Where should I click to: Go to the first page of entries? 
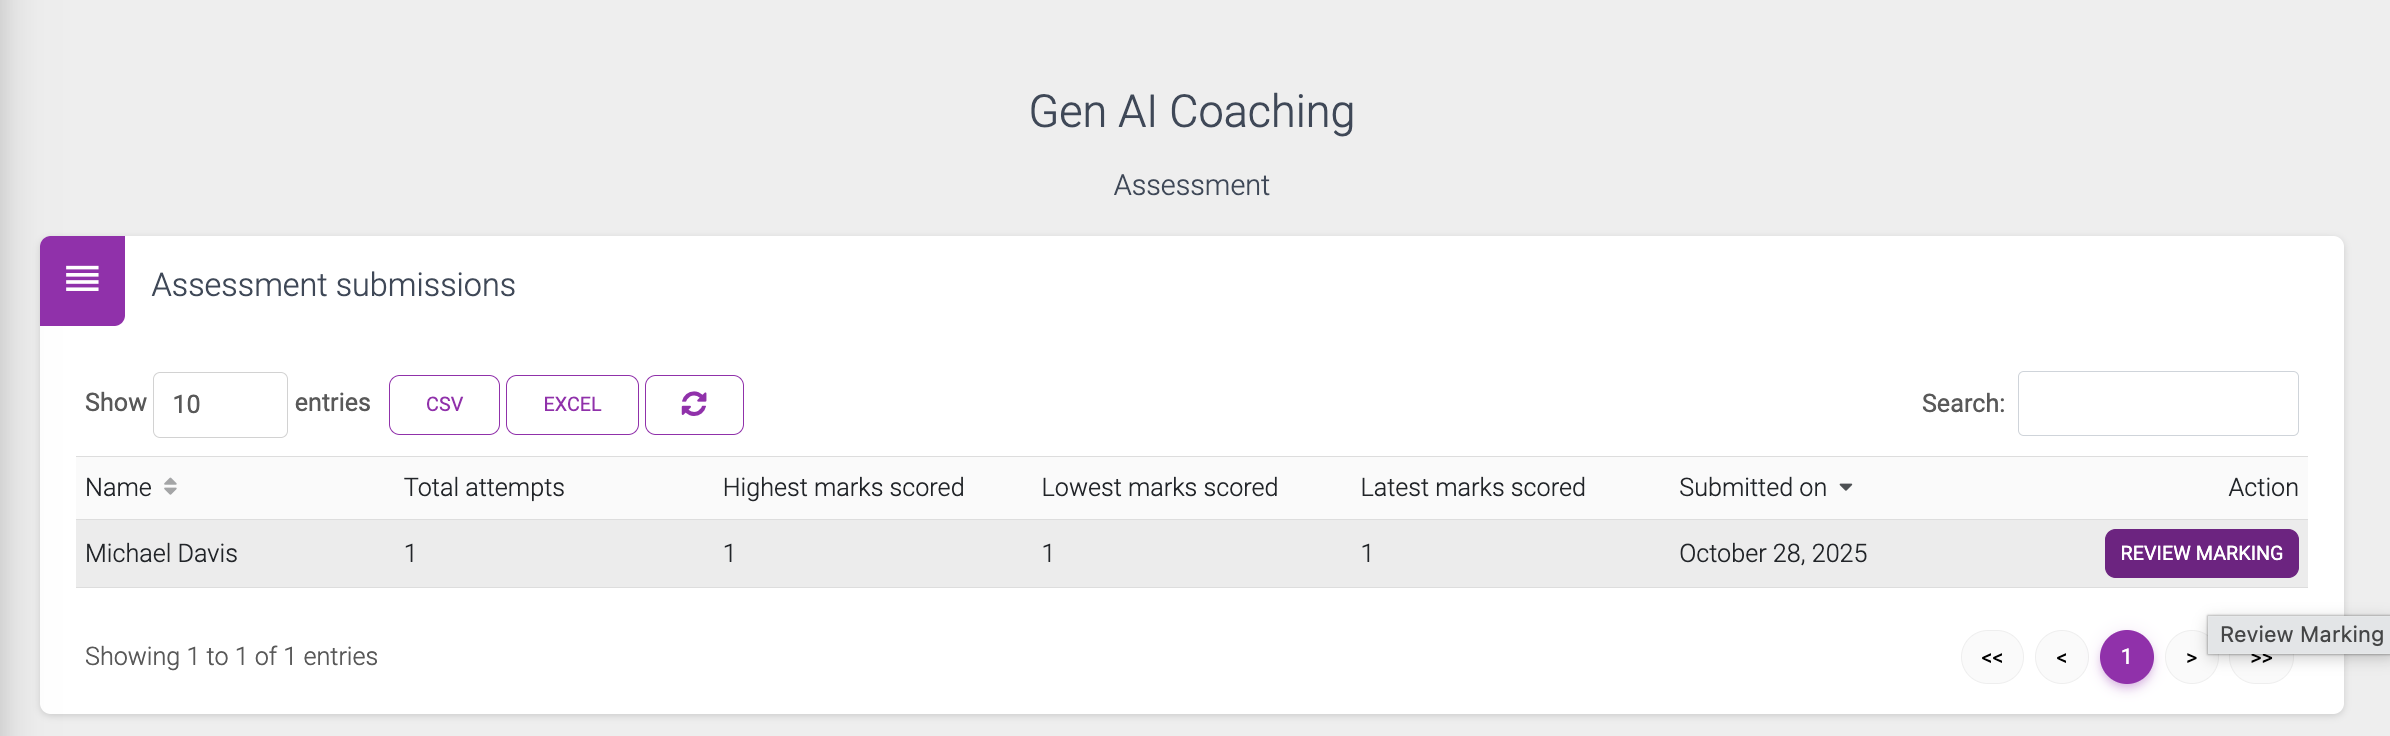(x=1992, y=657)
